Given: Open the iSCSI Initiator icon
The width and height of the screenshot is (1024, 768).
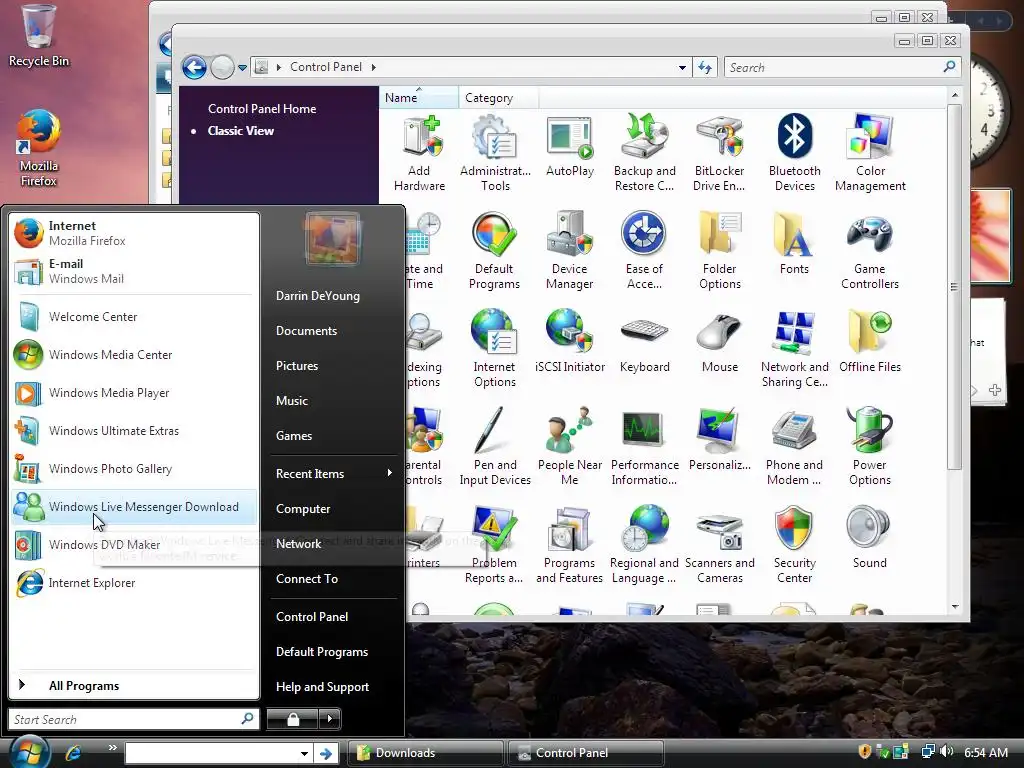Looking at the screenshot, I should [x=569, y=342].
